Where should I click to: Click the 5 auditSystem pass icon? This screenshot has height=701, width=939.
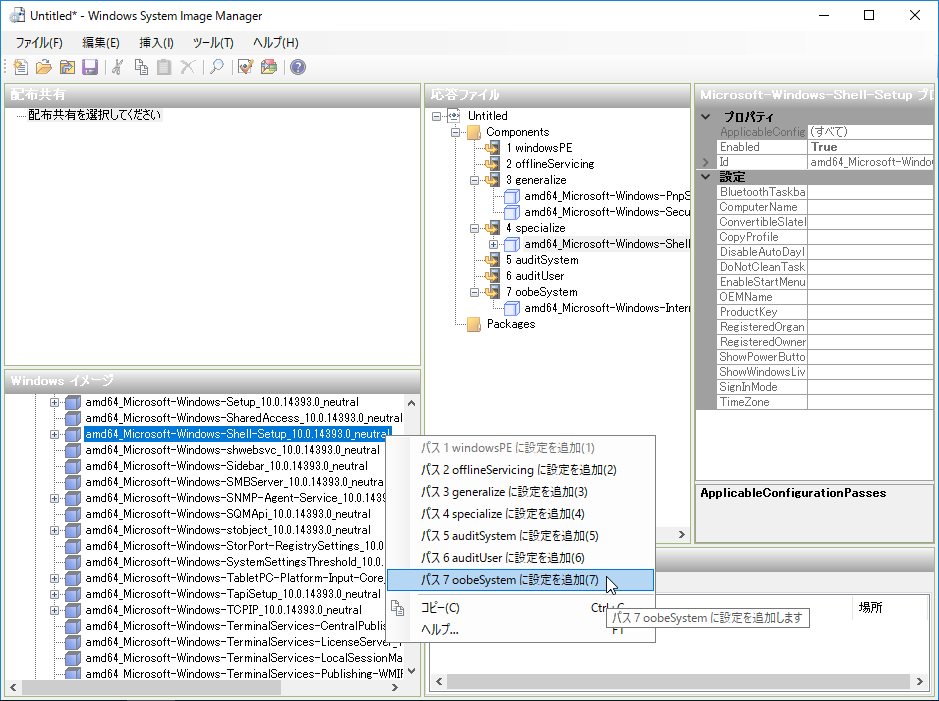point(492,260)
